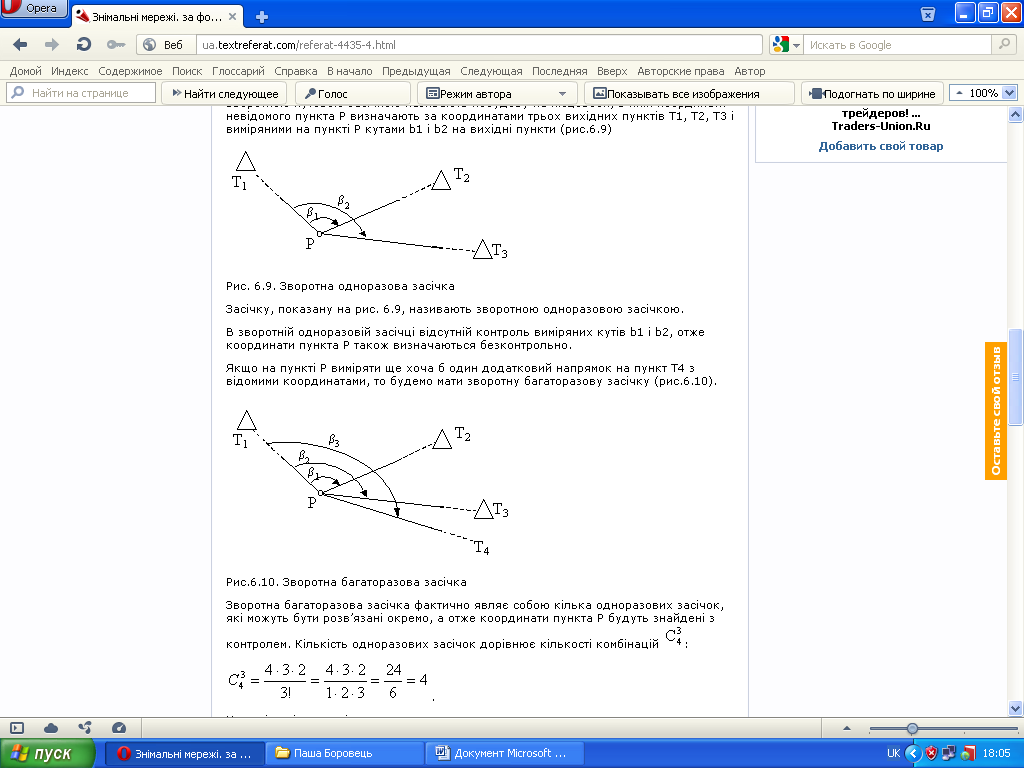Go to Последняя page item
This screenshot has height=768, width=1024.
560,71
